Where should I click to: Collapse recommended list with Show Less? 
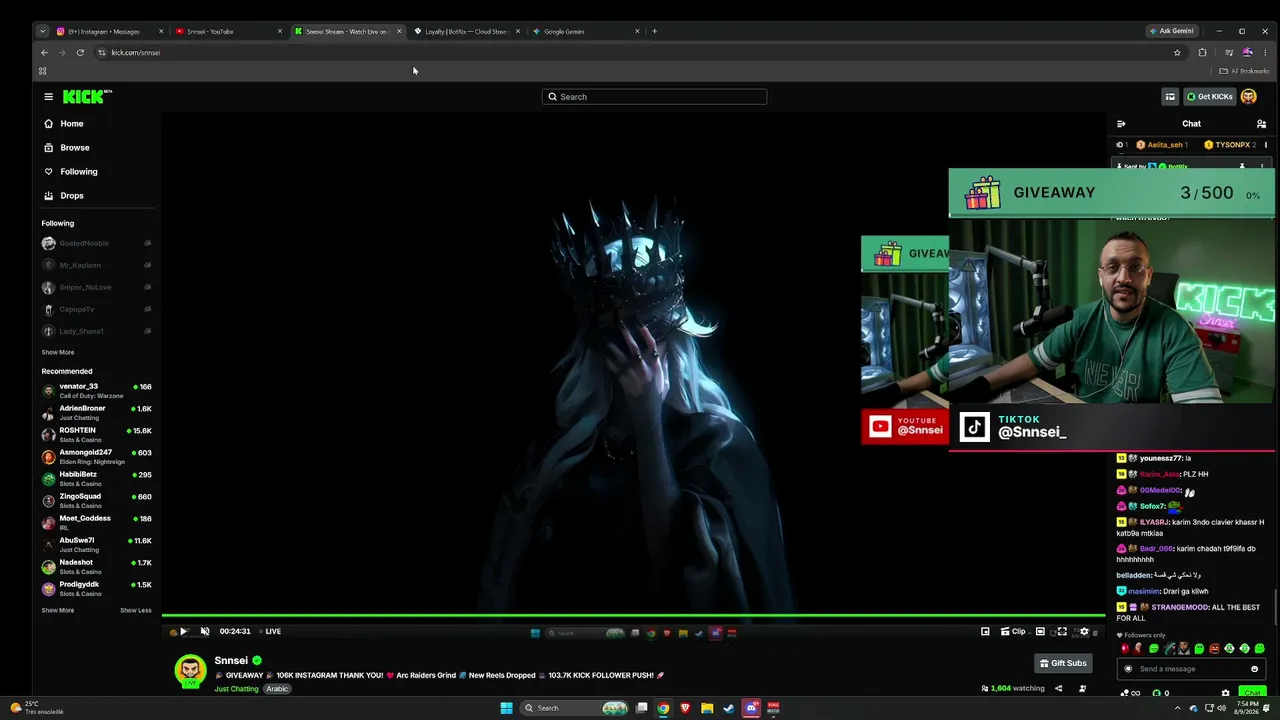[x=136, y=610]
